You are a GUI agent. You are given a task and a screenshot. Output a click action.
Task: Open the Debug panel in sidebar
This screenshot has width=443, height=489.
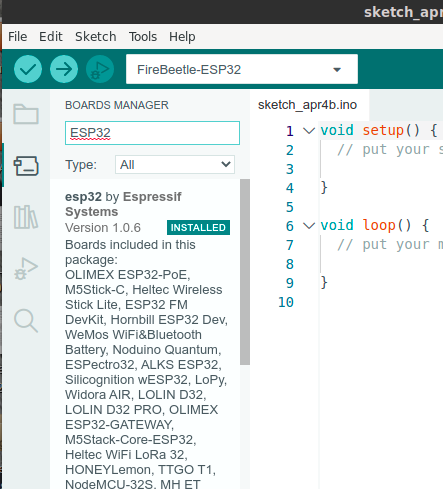(x=26, y=269)
